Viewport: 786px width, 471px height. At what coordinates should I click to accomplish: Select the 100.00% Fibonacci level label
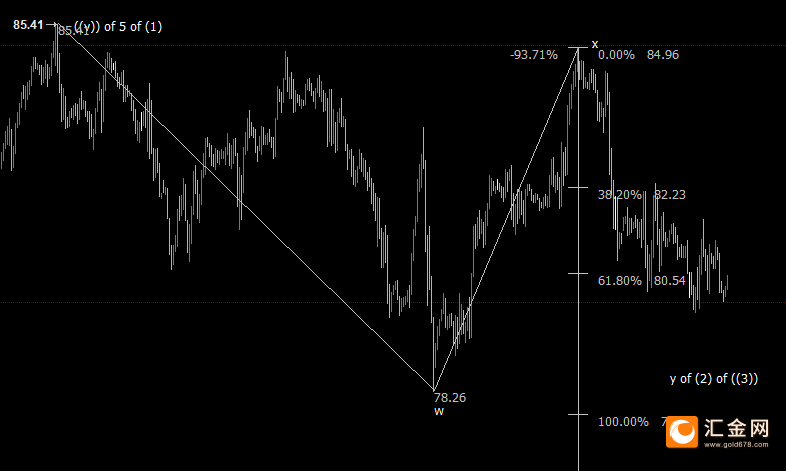(x=623, y=421)
